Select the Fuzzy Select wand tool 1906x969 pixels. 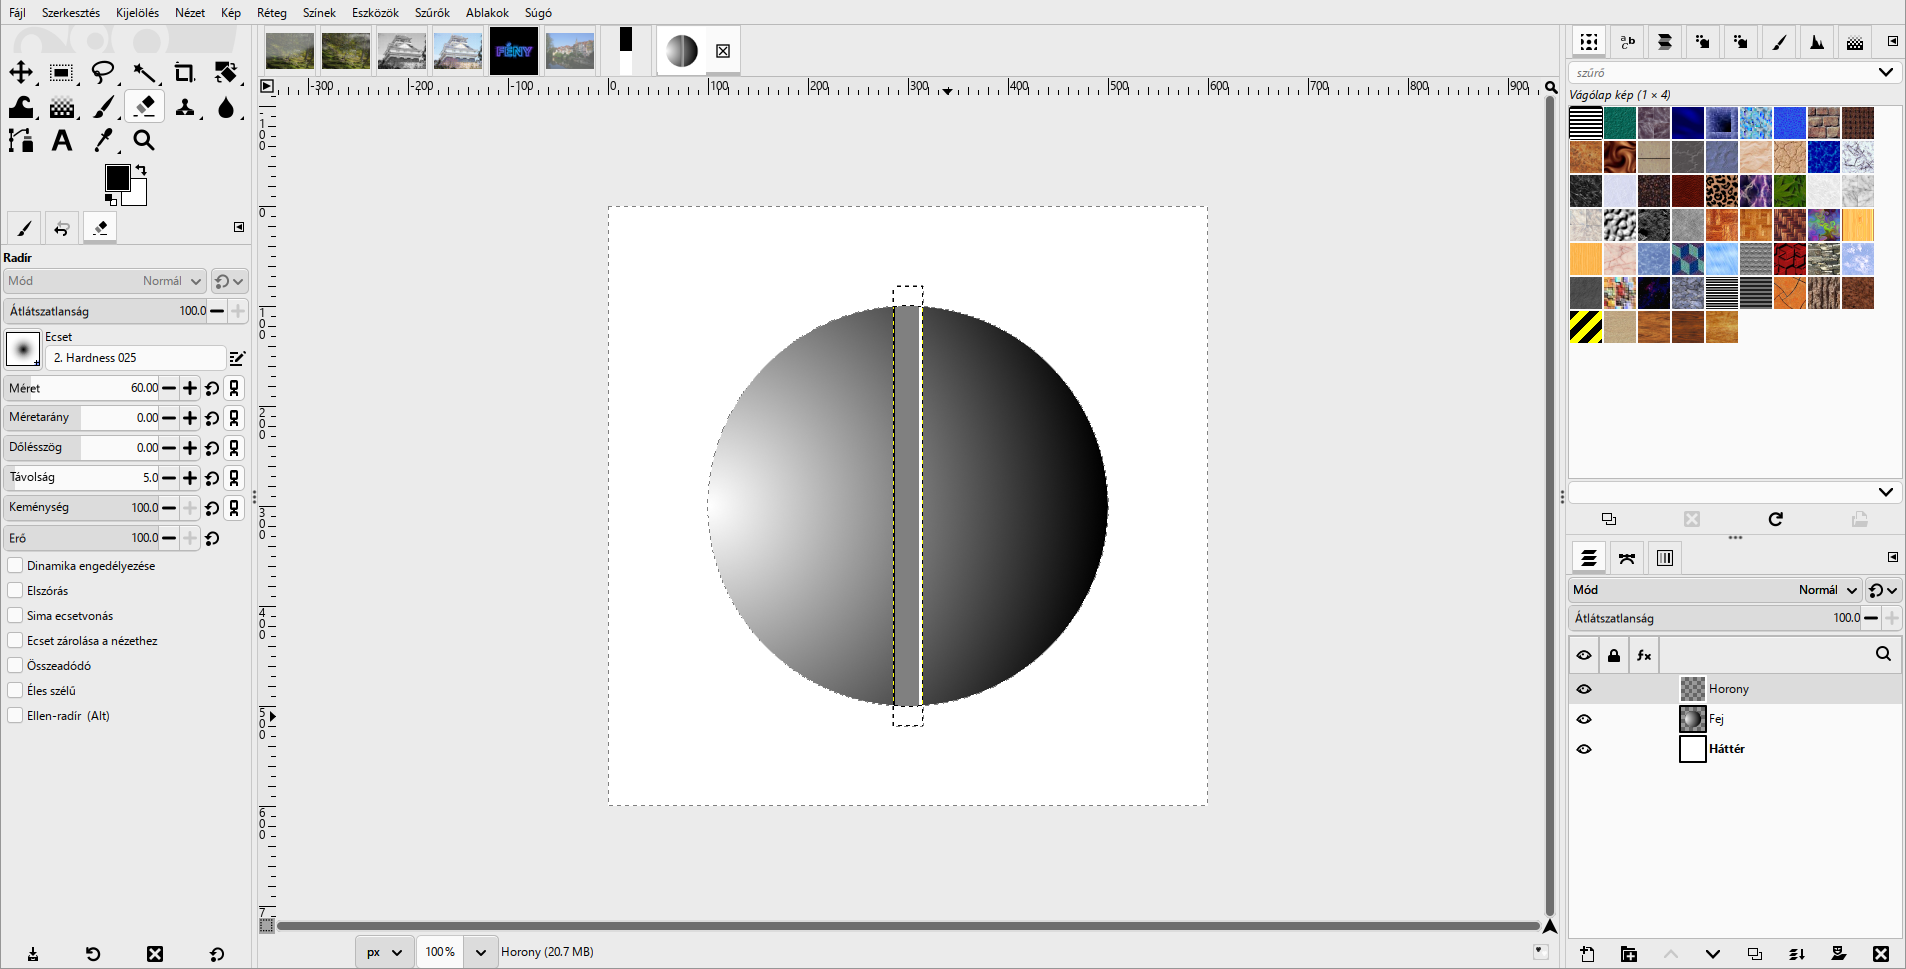pyautogui.click(x=144, y=72)
